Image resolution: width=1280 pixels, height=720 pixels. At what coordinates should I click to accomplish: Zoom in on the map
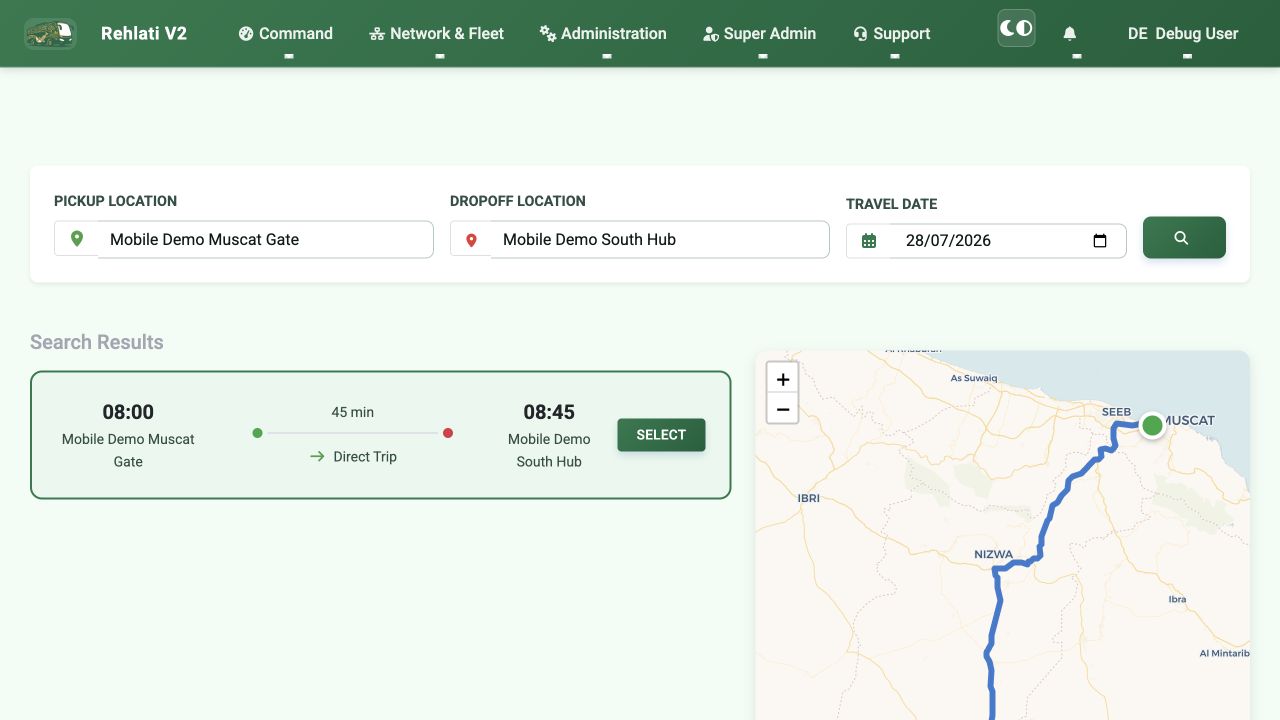(783, 379)
